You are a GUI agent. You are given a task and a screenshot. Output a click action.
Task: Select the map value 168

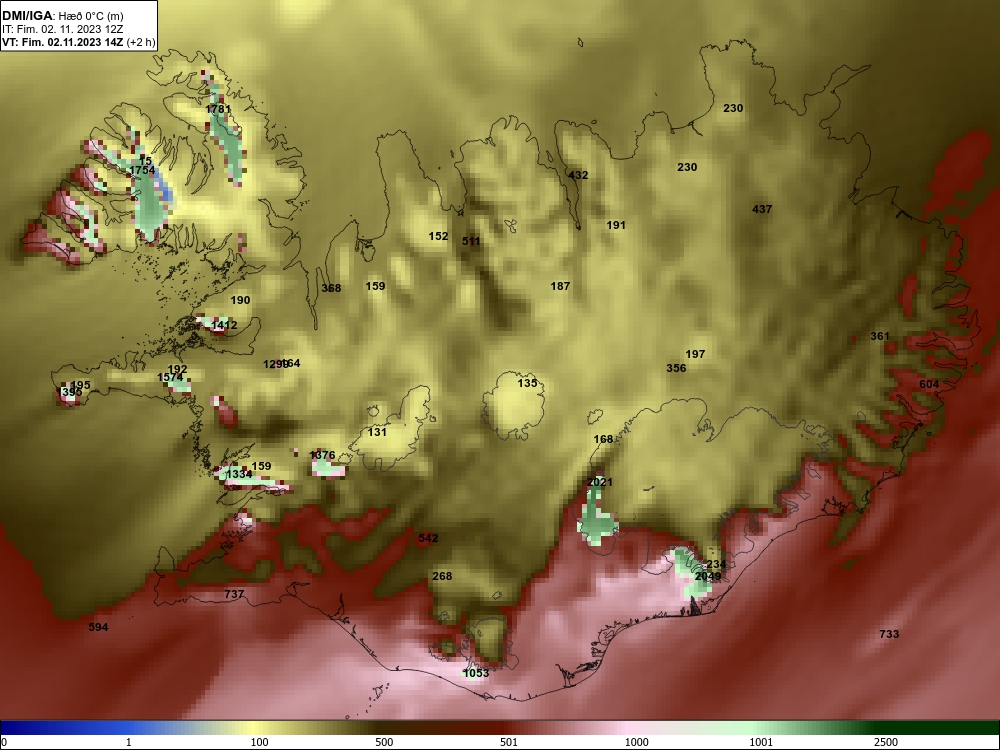[603, 439]
